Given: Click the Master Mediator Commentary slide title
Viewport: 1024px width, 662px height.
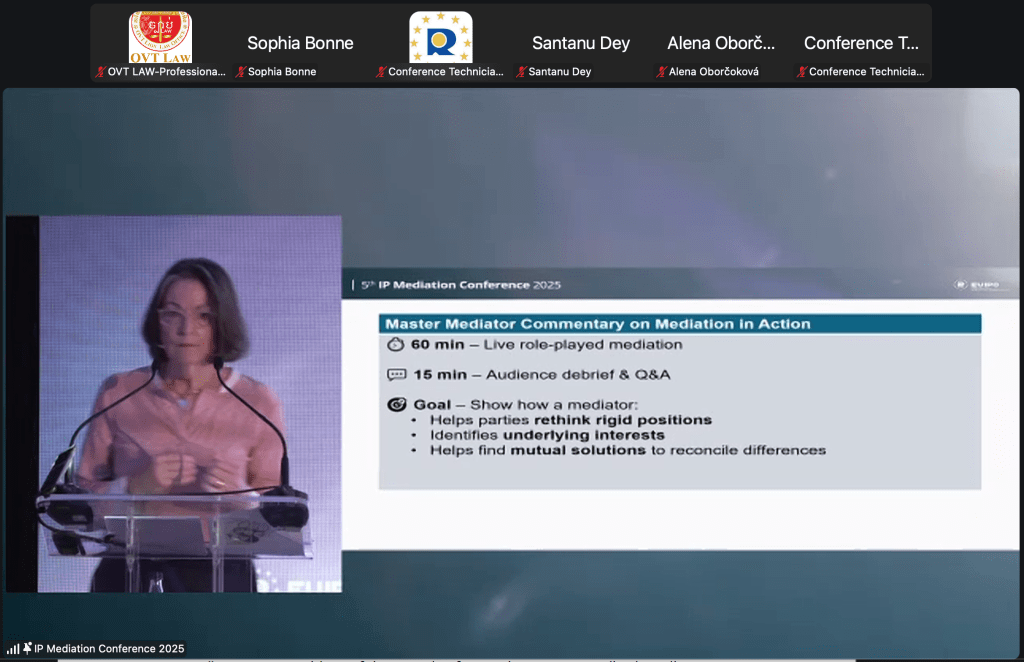Looking at the screenshot, I should point(597,324).
